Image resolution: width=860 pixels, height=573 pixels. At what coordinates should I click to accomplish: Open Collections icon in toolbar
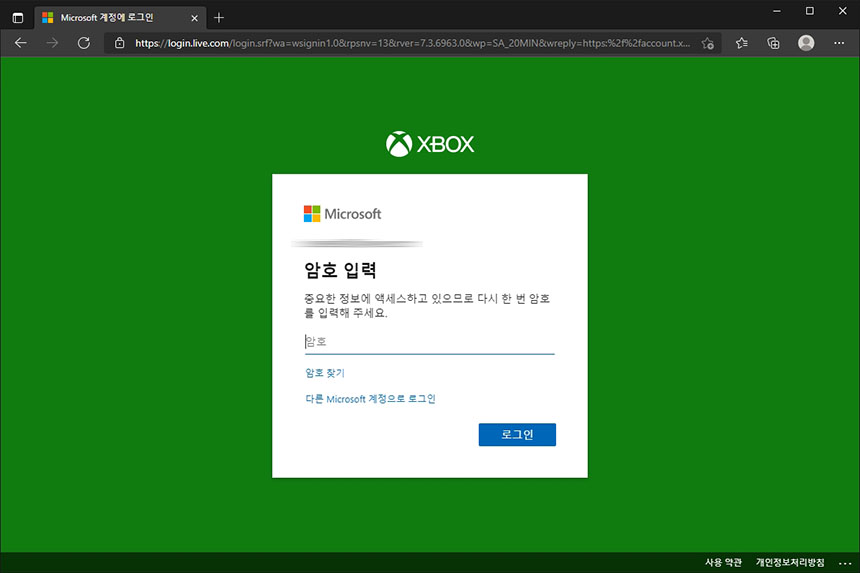[773, 43]
